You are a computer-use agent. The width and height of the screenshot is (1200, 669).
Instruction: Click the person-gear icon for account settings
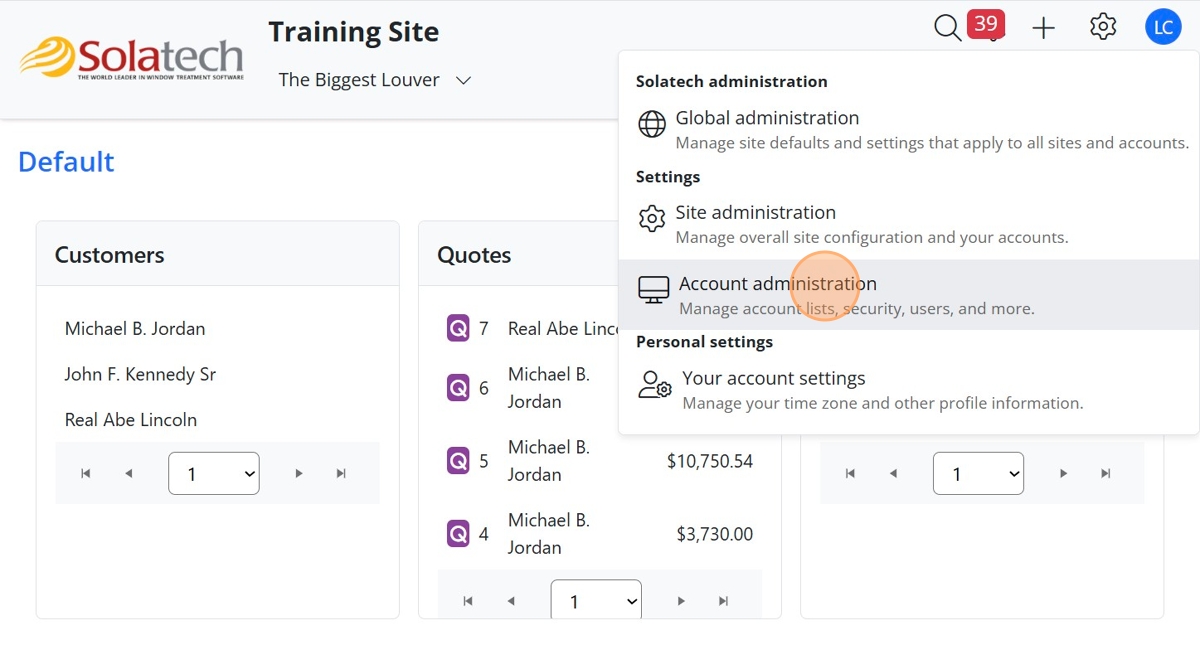pos(655,385)
